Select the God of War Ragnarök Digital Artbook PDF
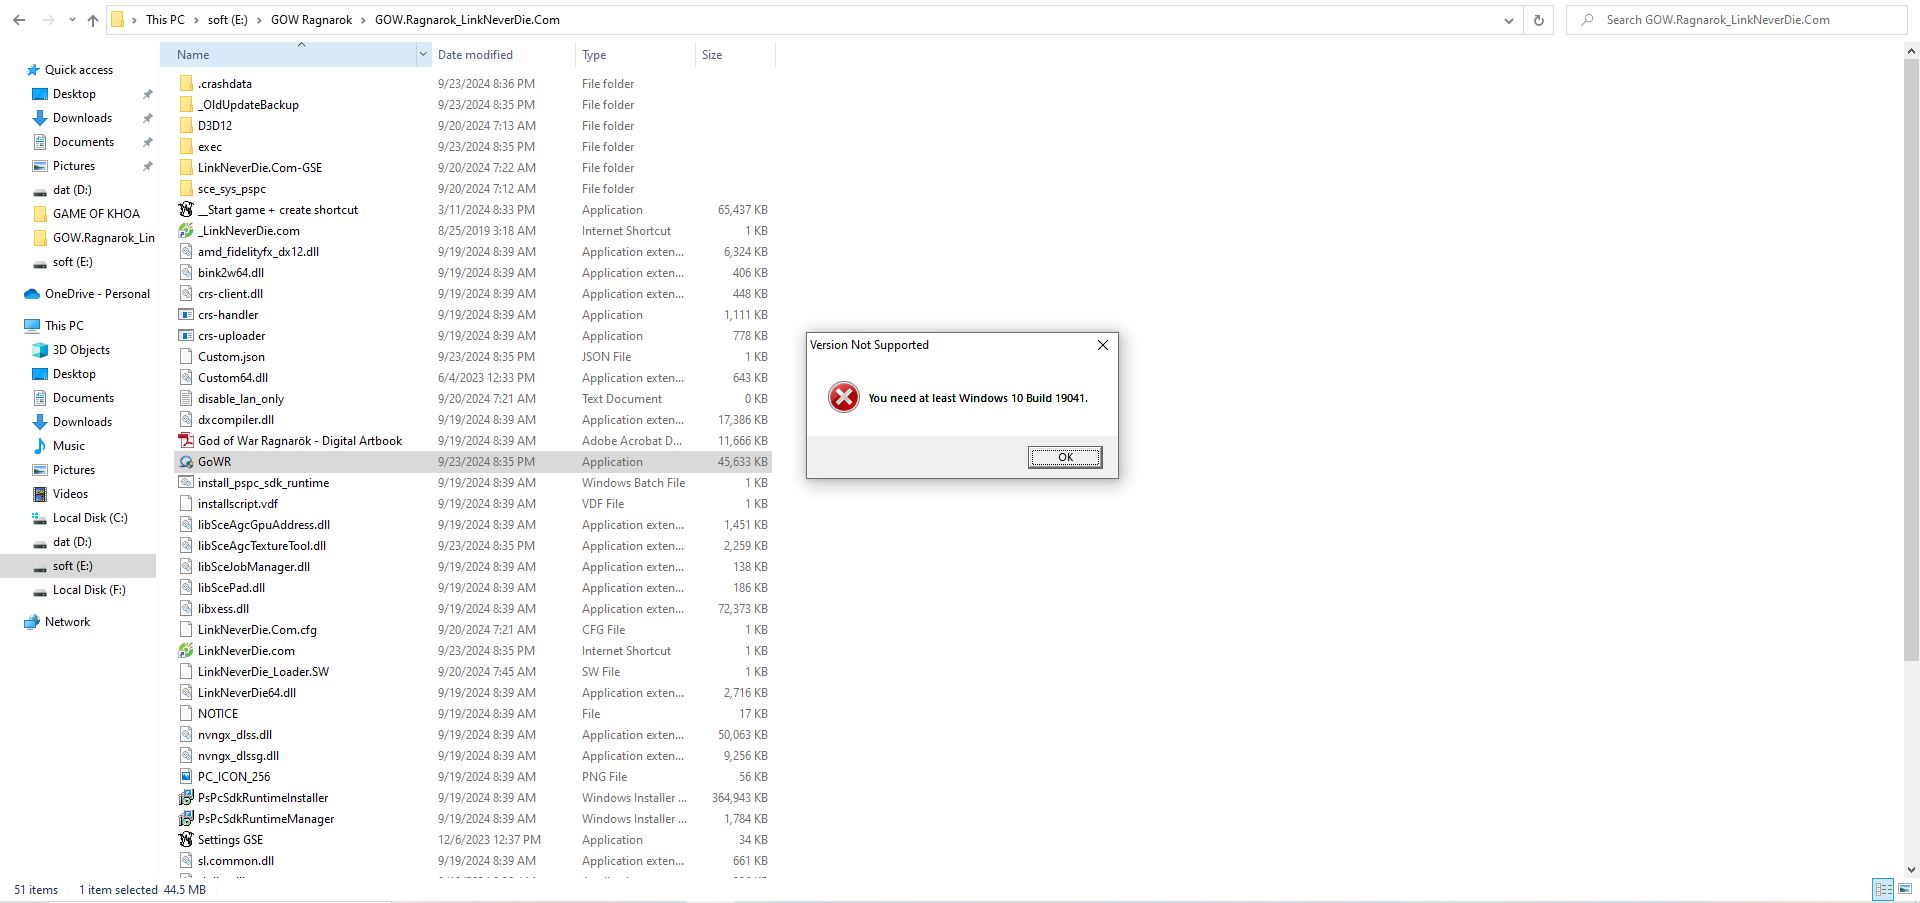Image resolution: width=1920 pixels, height=903 pixels. 299,441
